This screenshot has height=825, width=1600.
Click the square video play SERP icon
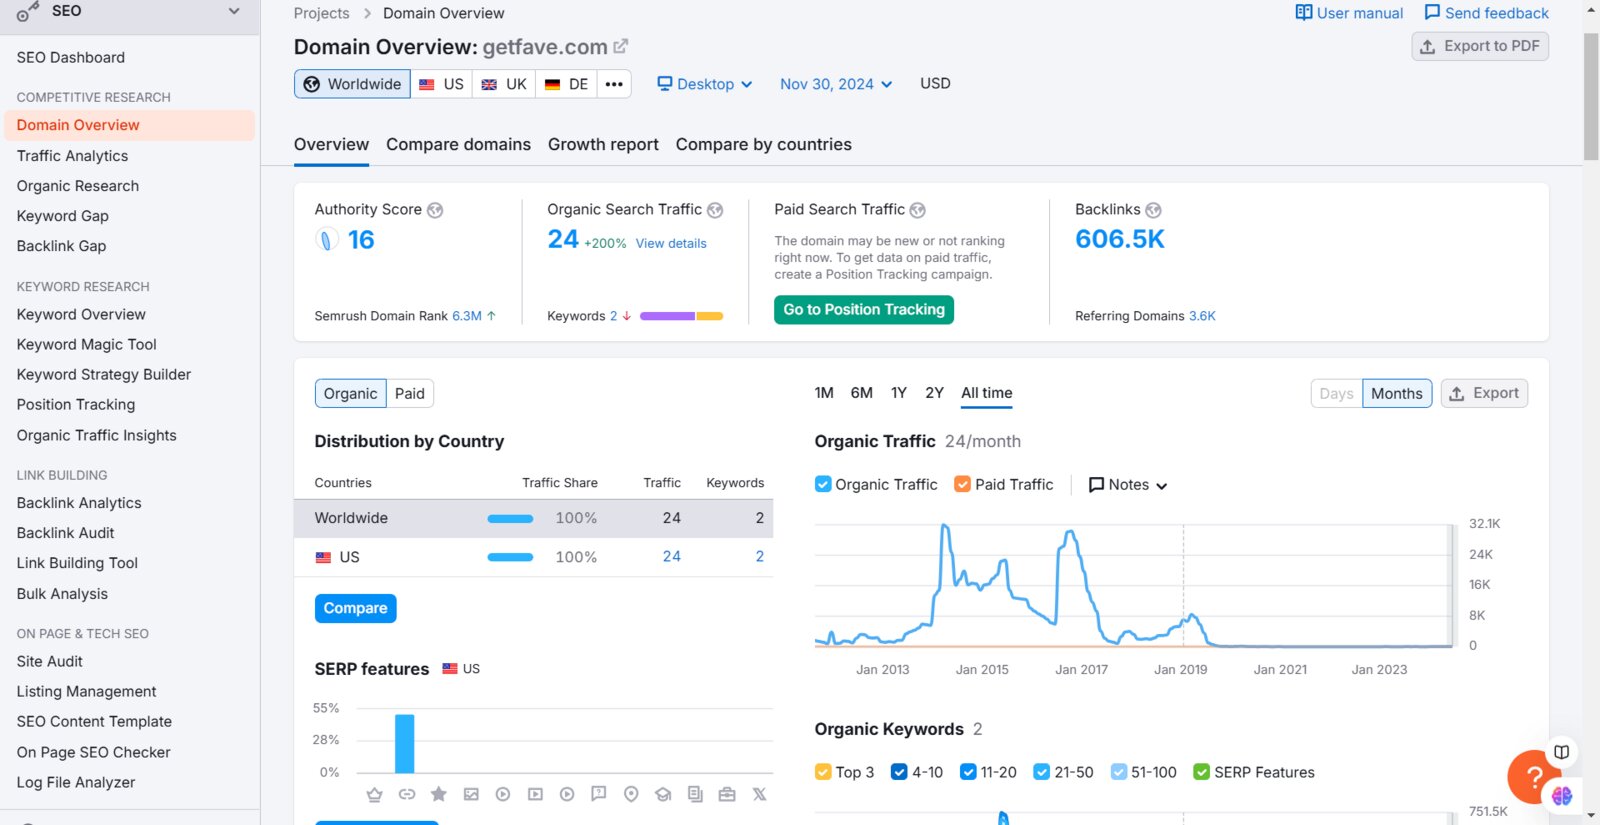point(535,794)
